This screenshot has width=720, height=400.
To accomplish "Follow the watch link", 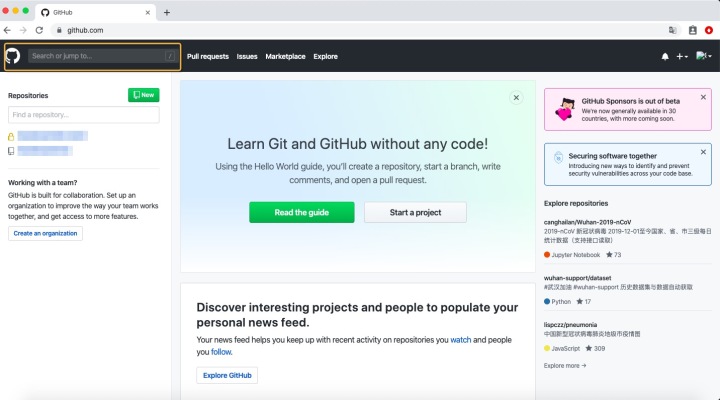I will (x=461, y=340).
